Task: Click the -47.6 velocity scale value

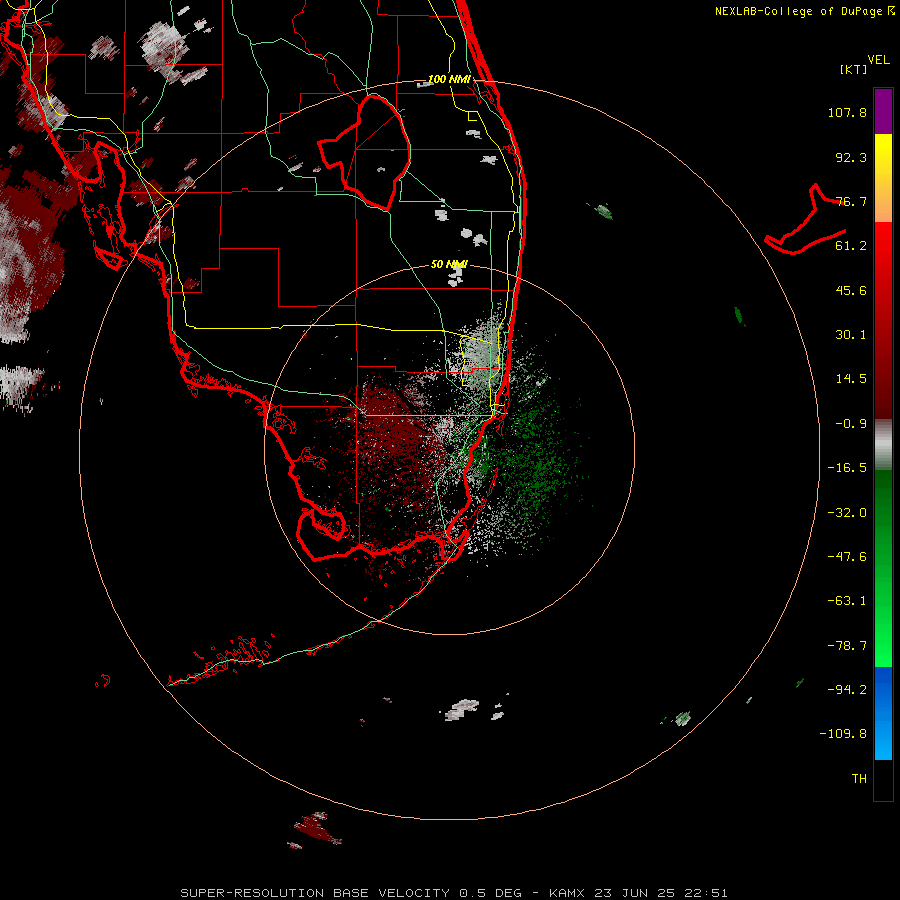Action: [x=847, y=557]
